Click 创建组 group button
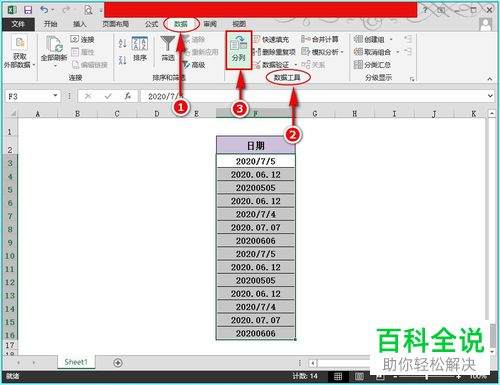The height and width of the screenshot is (385, 500). pos(370,39)
